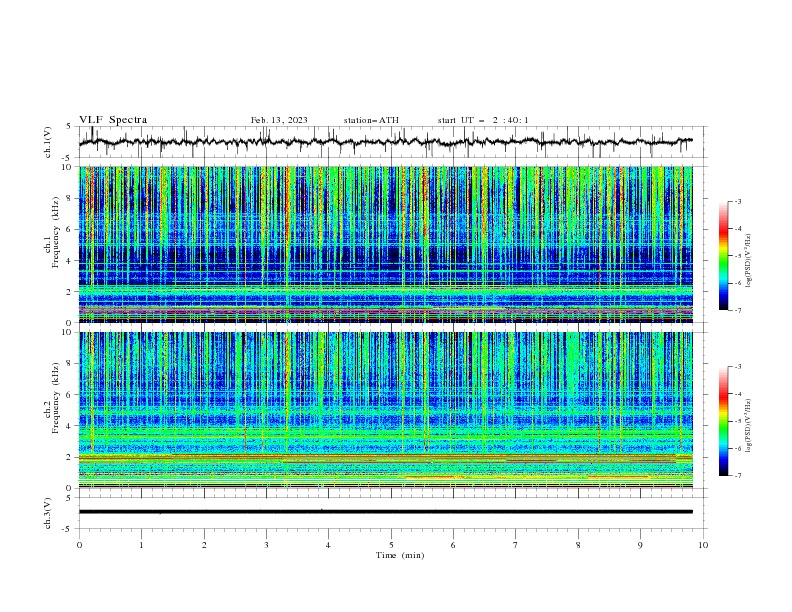Image resolution: width=792 pixels, height=612 pixels.
Task: Click the ch.2 spectrogram panel
Action: 385,410
